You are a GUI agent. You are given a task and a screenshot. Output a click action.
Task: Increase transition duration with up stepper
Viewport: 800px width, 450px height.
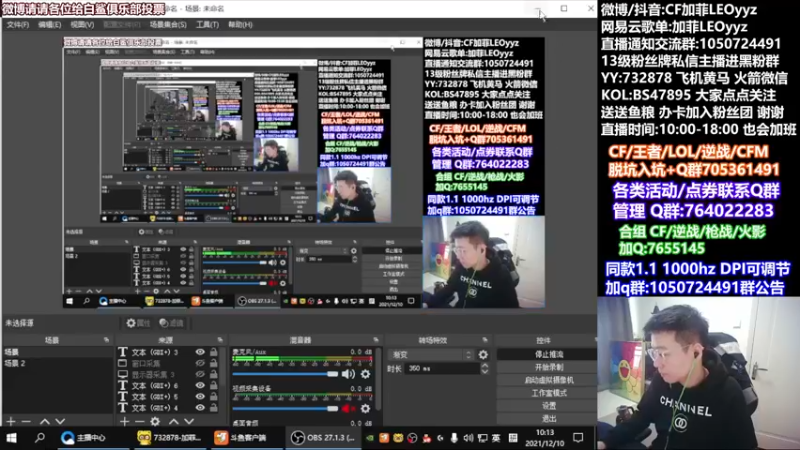[x=485, y=365]
